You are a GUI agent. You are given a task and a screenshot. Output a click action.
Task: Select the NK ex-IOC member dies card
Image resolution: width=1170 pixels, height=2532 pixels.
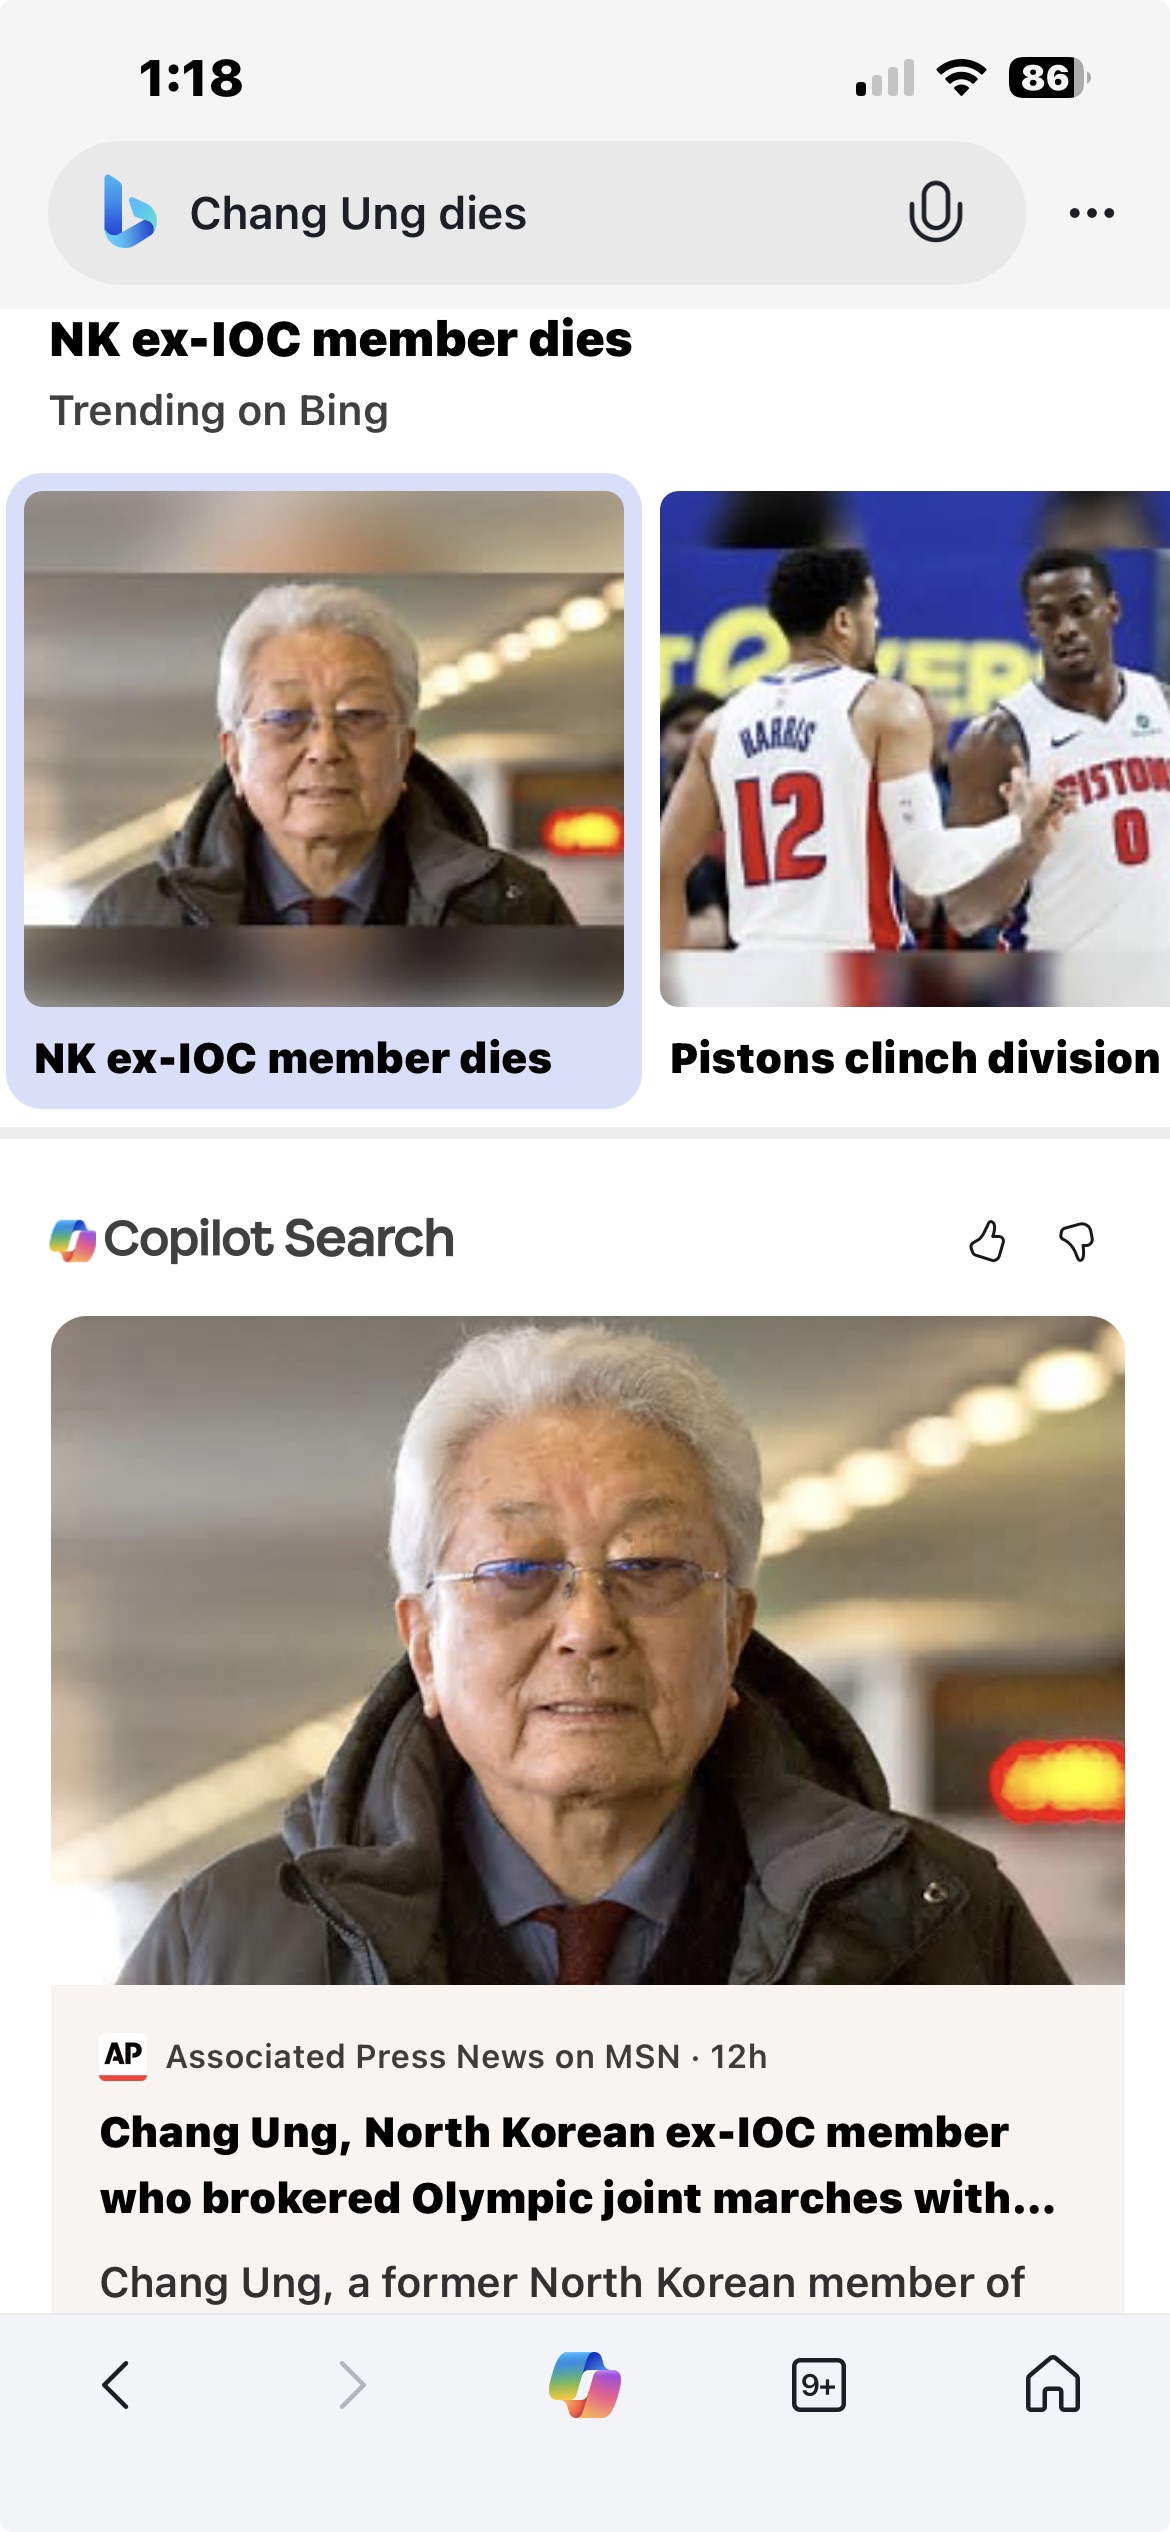[324, 791]
